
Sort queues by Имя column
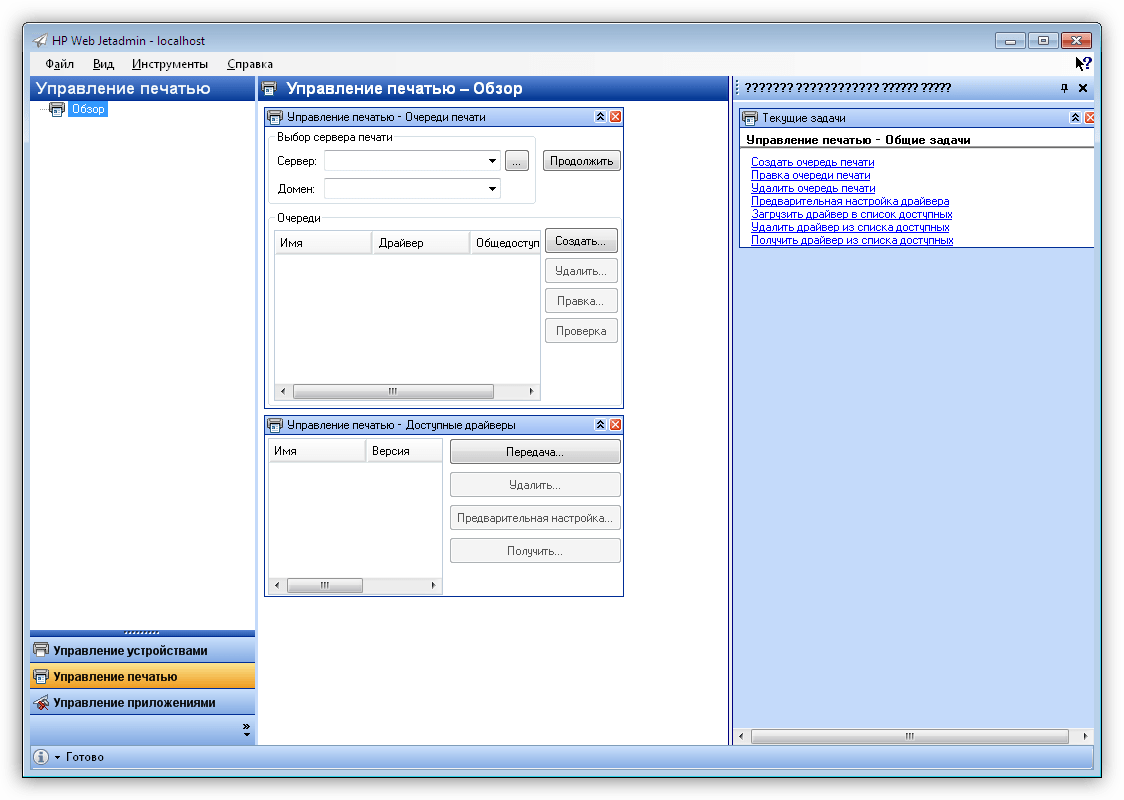pyautogui.click(x=323, y=243)
